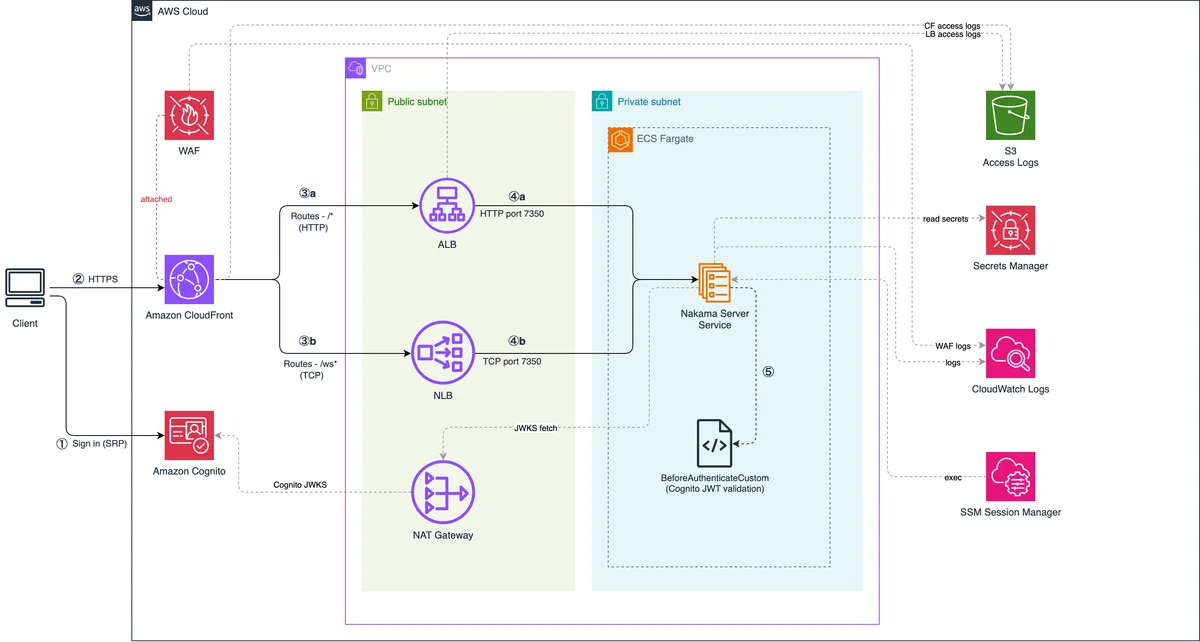Click the Private subnet lock icon
This screenshot has height=642, width=1200.
pyautogui.click(x=602, y=101)
